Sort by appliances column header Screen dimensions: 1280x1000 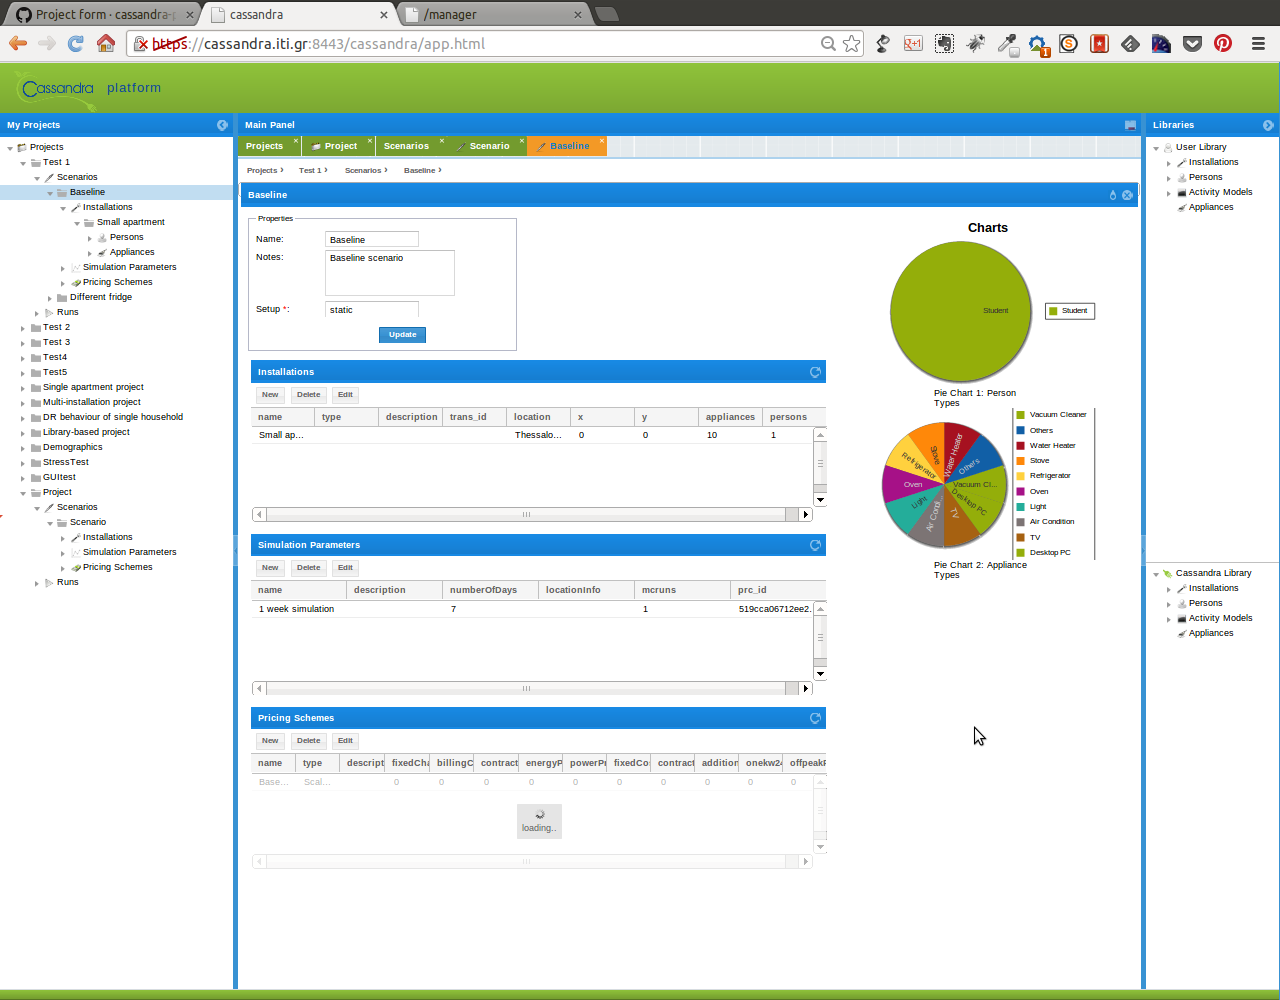pyautogui.click(x=730, y=417)
